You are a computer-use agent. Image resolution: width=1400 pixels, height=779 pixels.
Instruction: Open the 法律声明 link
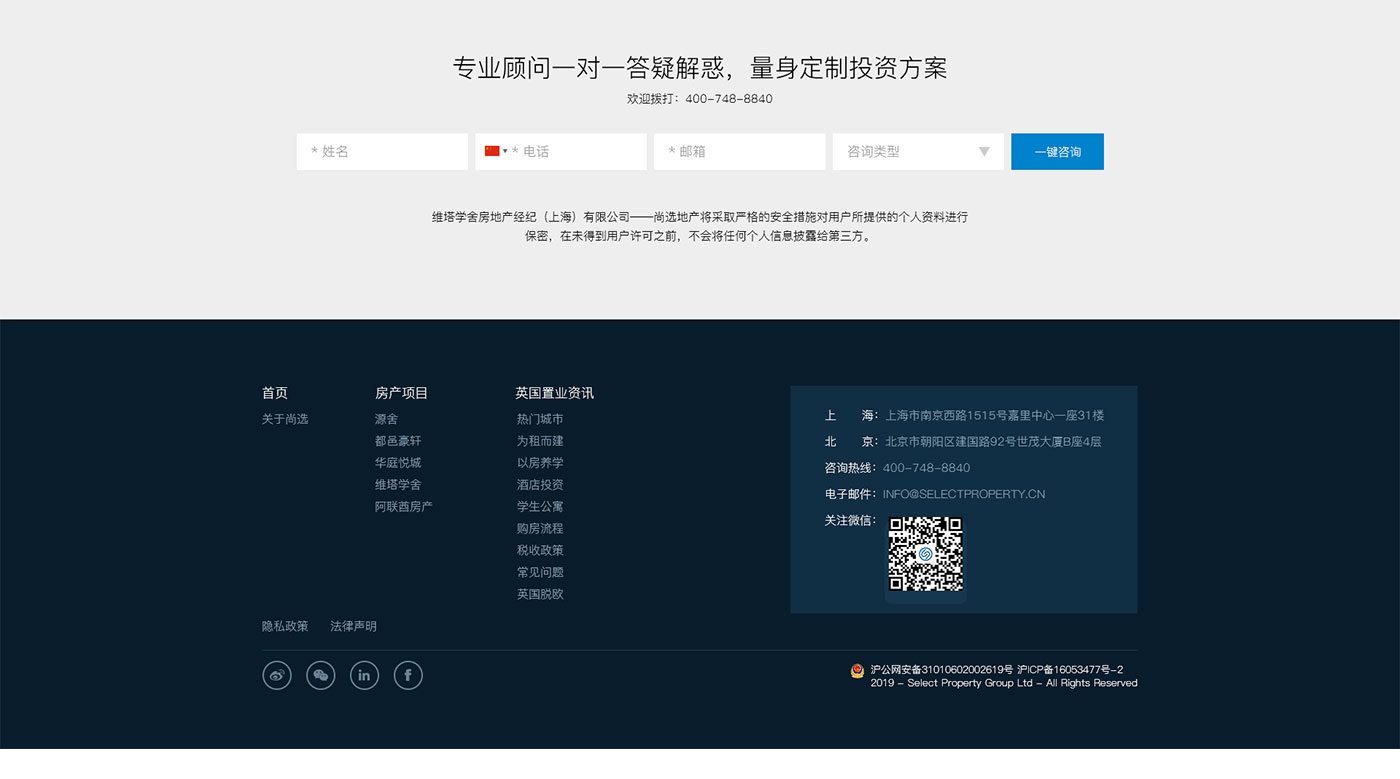pyautogui.click(x=353, y=626)
